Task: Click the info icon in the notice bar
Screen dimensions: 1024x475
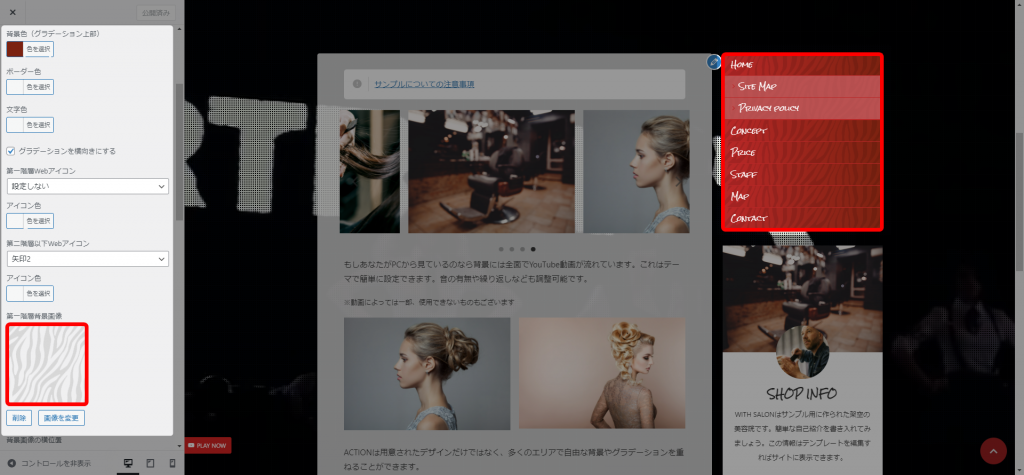Action: [357, 84]
